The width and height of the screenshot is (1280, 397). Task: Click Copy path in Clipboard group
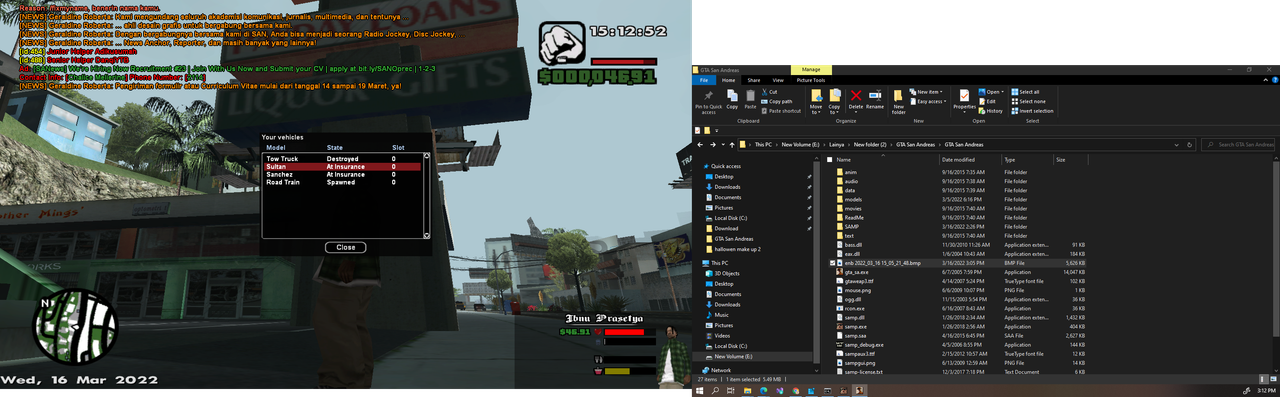[776, 101]
